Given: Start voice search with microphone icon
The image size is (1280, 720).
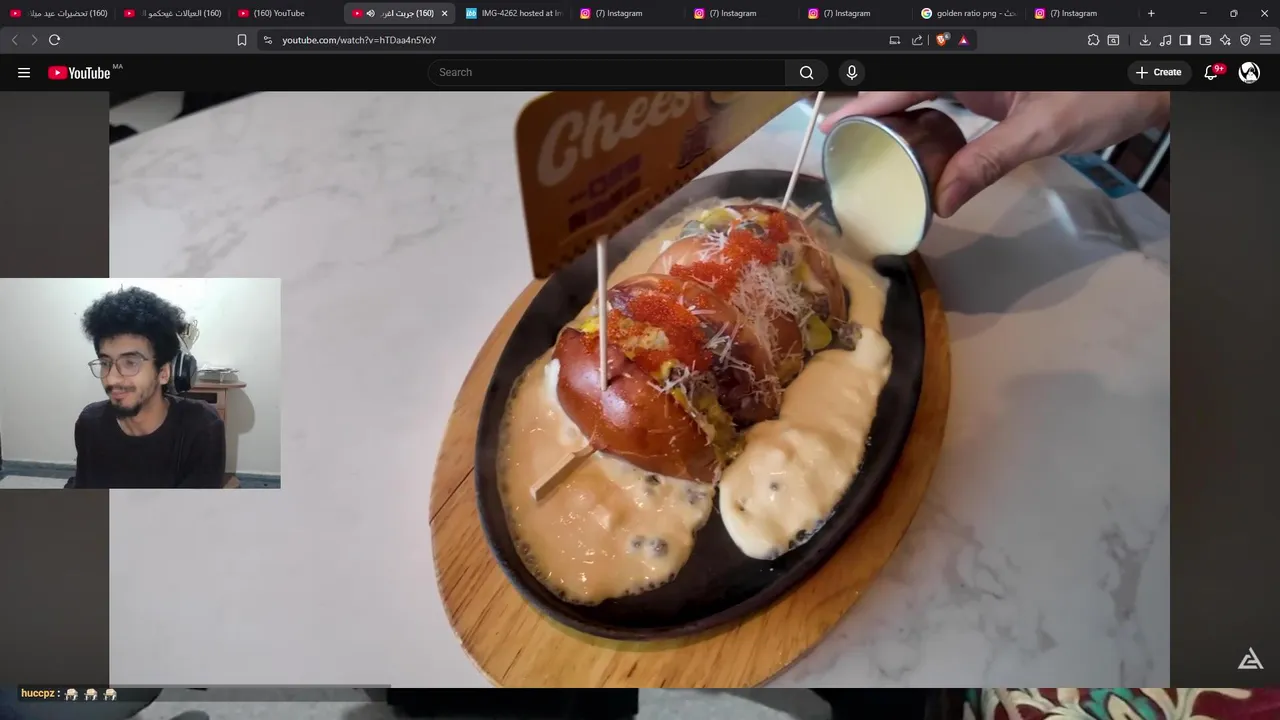Looking at the screenshot, I should (x=852, y=72).
